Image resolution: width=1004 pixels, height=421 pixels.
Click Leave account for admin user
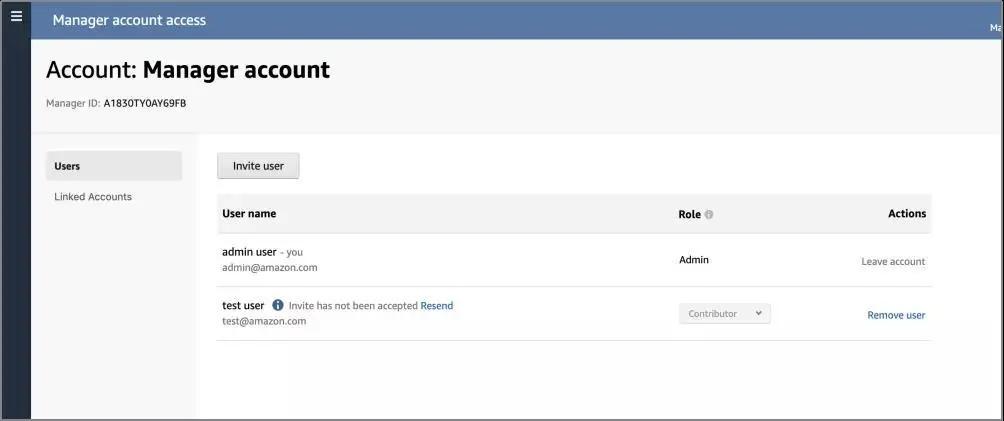[893, 261]
